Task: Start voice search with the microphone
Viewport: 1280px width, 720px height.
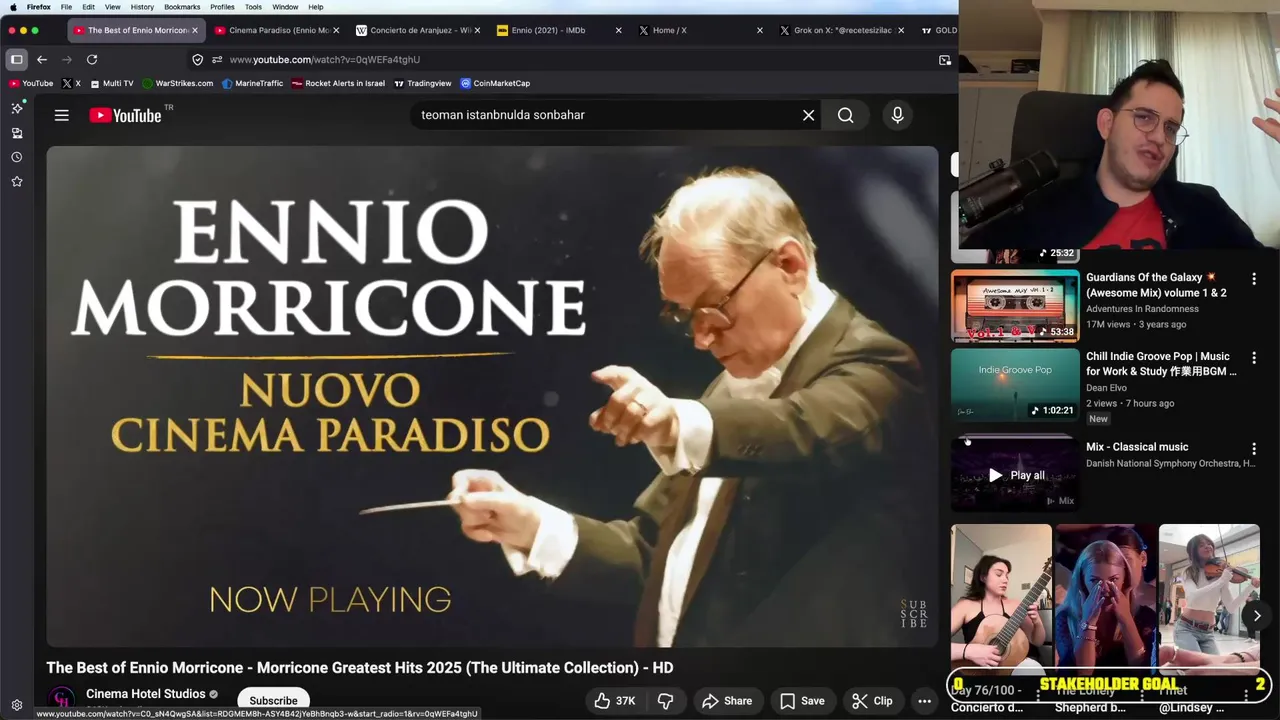Action: tap(897, 115)
